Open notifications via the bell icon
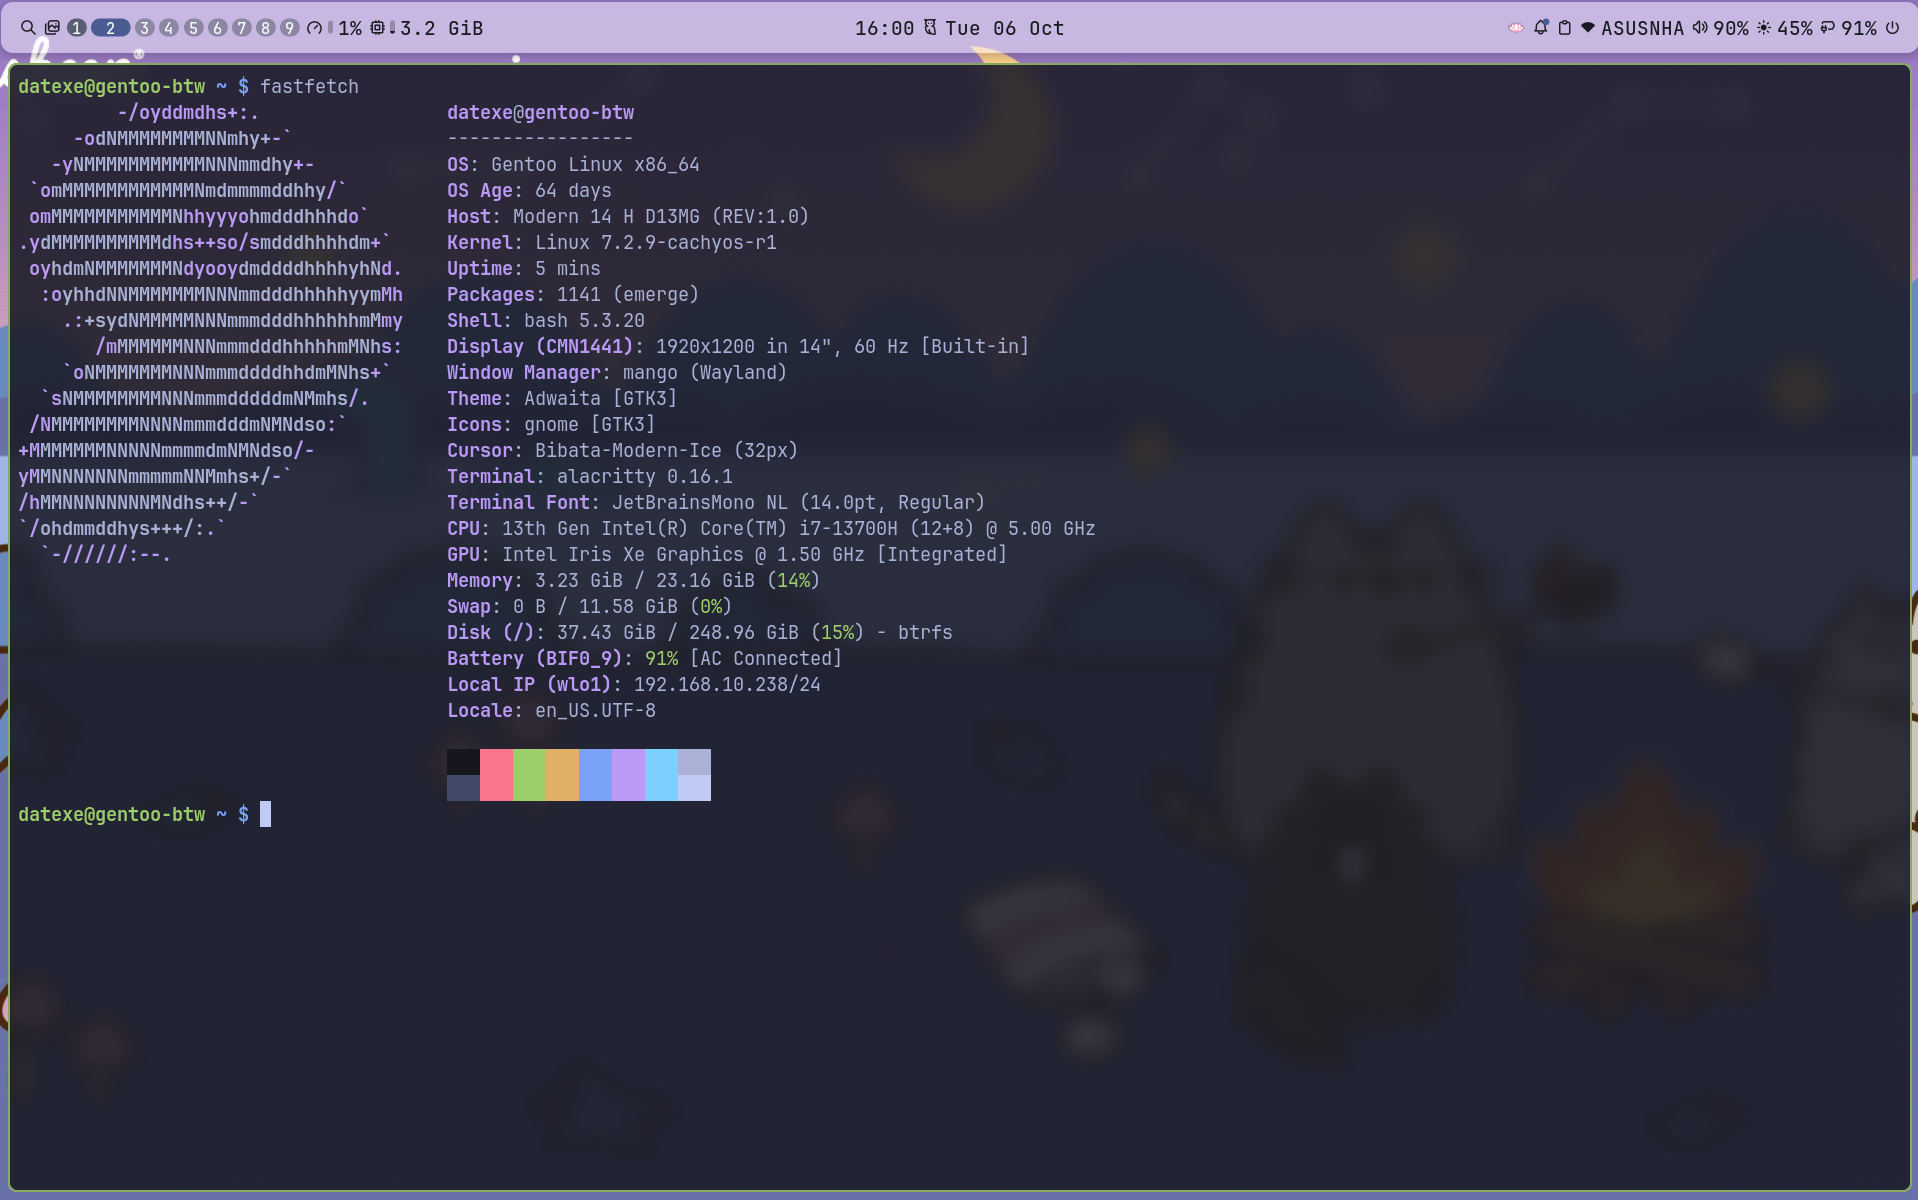1918x1200 pixels. tap(1541, 28)
